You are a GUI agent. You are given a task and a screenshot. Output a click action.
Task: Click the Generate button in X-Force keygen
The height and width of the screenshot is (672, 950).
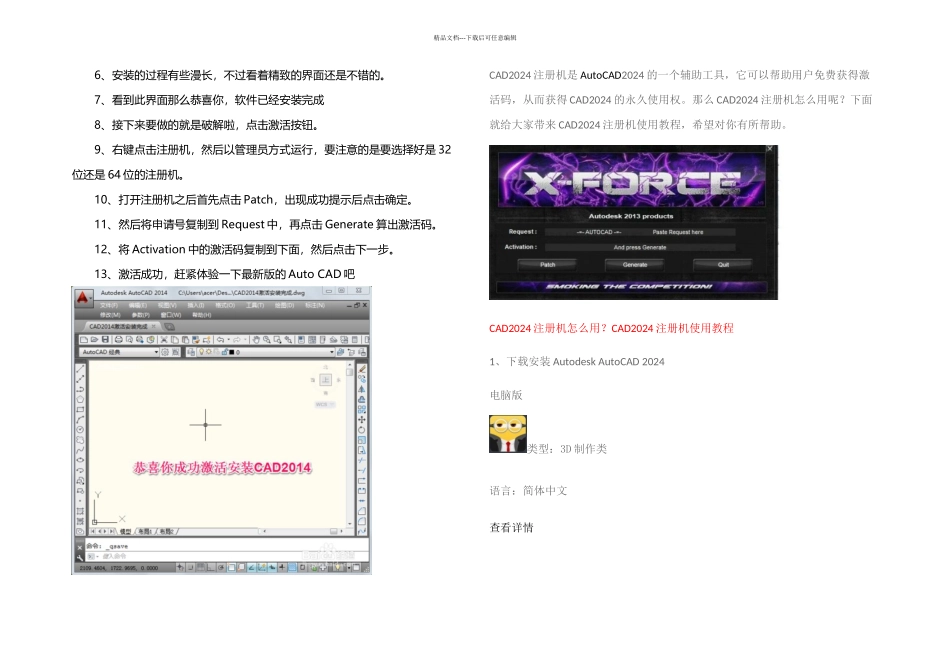click(634, 265)
